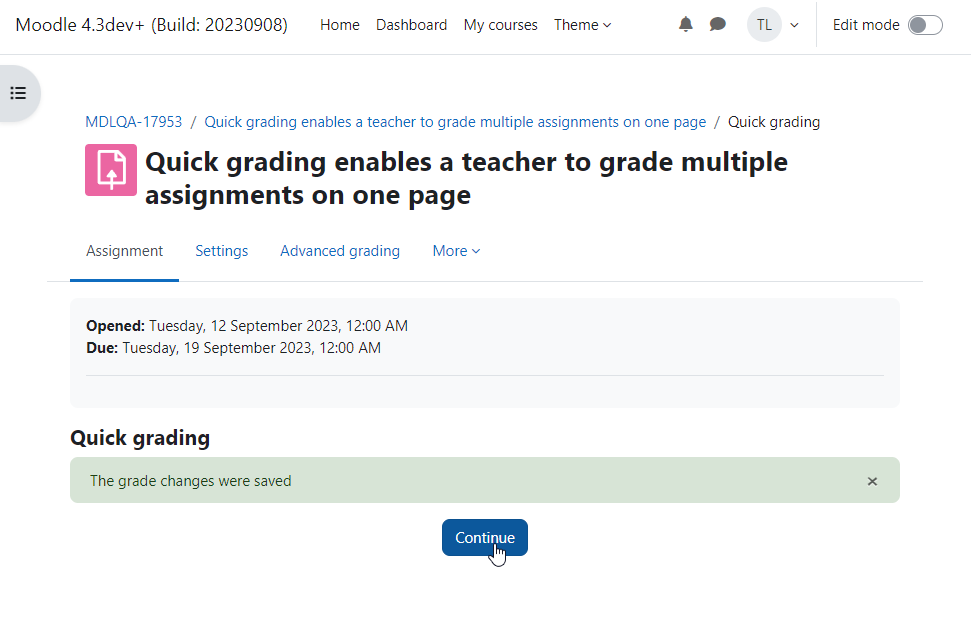
Task: Click the Continue button
Action: click(x=485, y=537)
